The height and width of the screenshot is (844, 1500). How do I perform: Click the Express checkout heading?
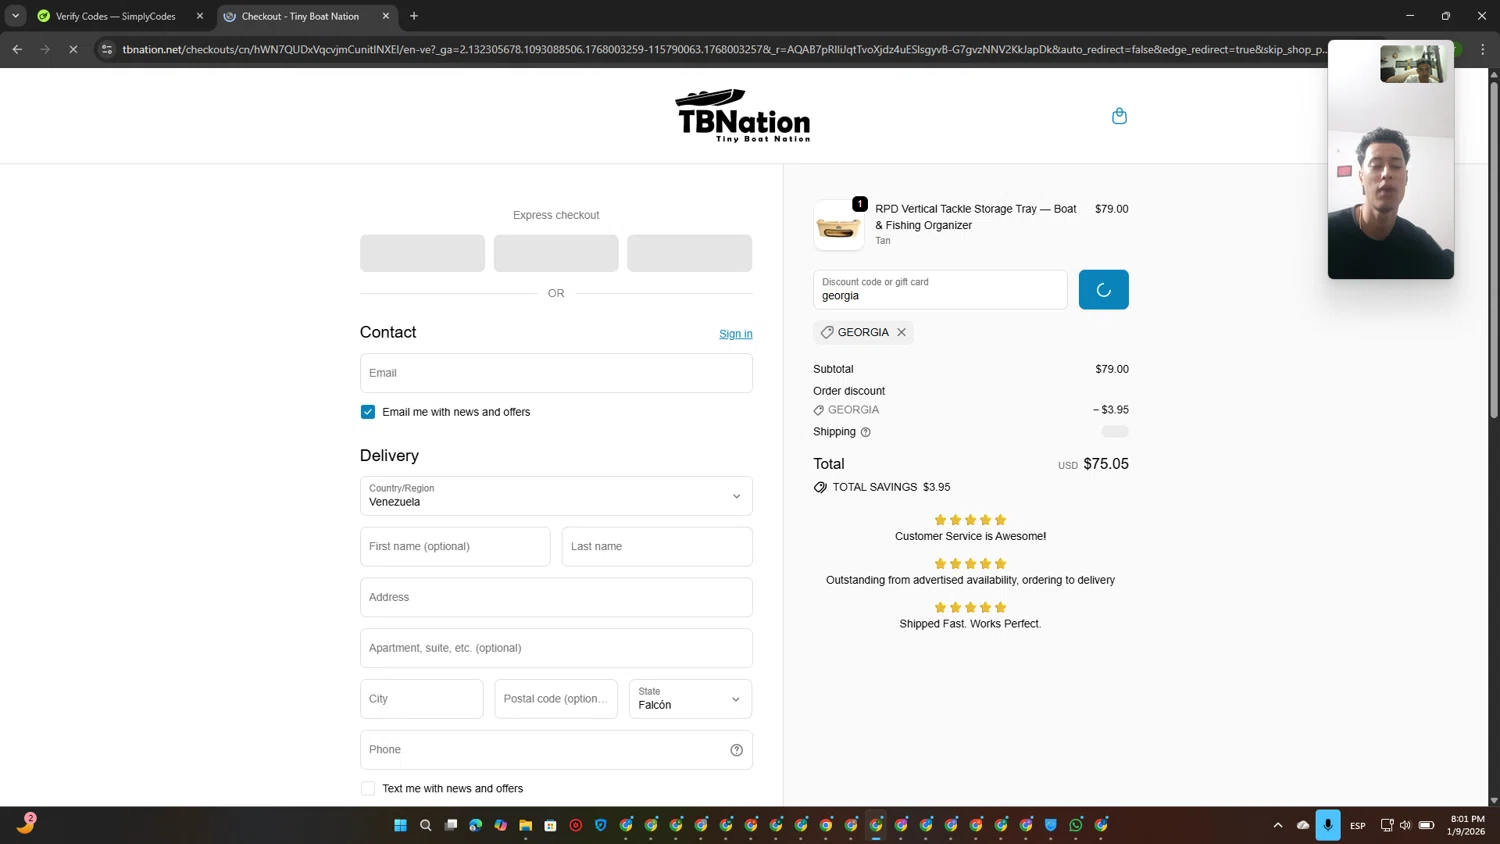click(x=556, y=215)
